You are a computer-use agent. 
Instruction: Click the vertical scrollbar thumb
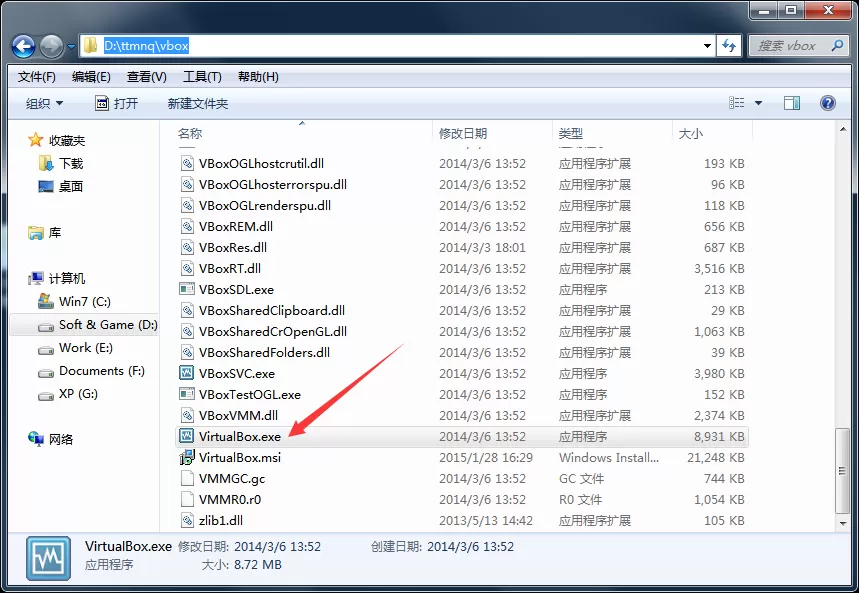click(843, 471)
